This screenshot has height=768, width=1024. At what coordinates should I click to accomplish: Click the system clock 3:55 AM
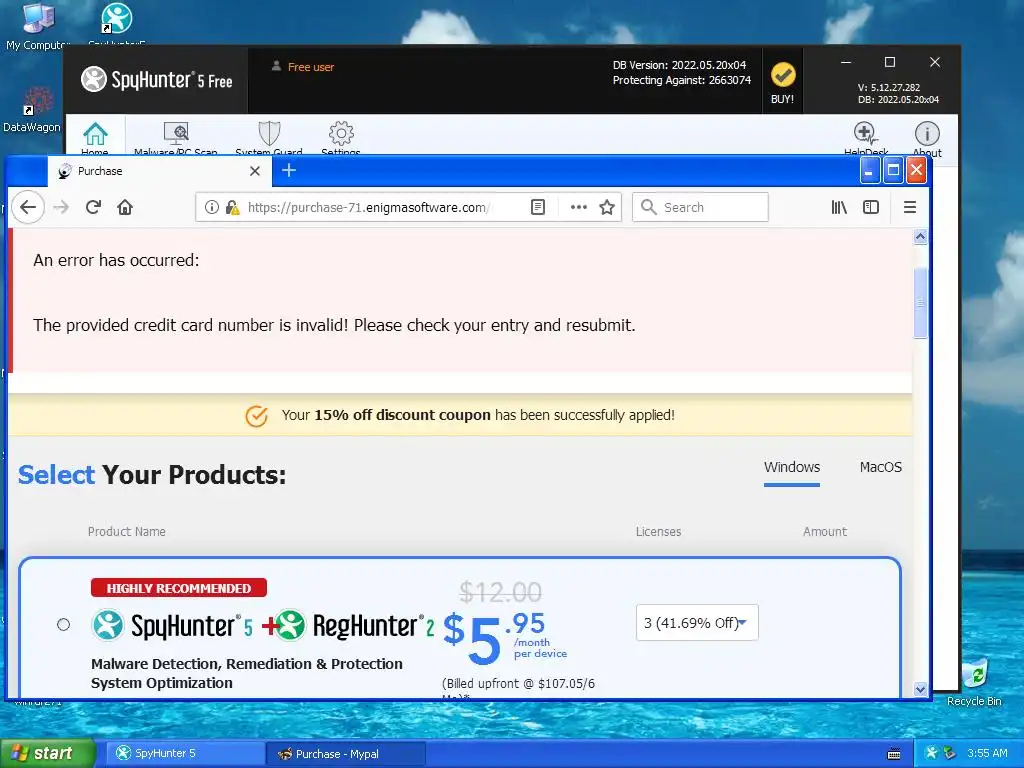coord(987,753)
